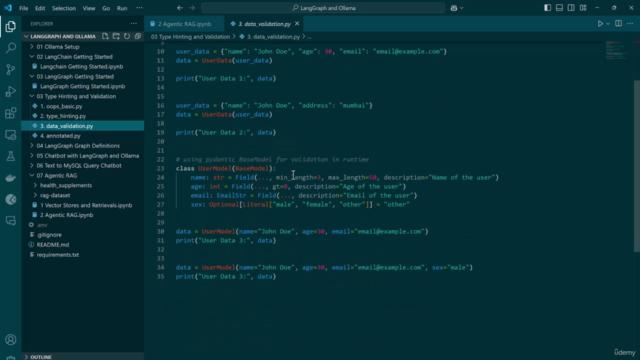
Task: Open the Edit menu
Action: click(40, 8)
